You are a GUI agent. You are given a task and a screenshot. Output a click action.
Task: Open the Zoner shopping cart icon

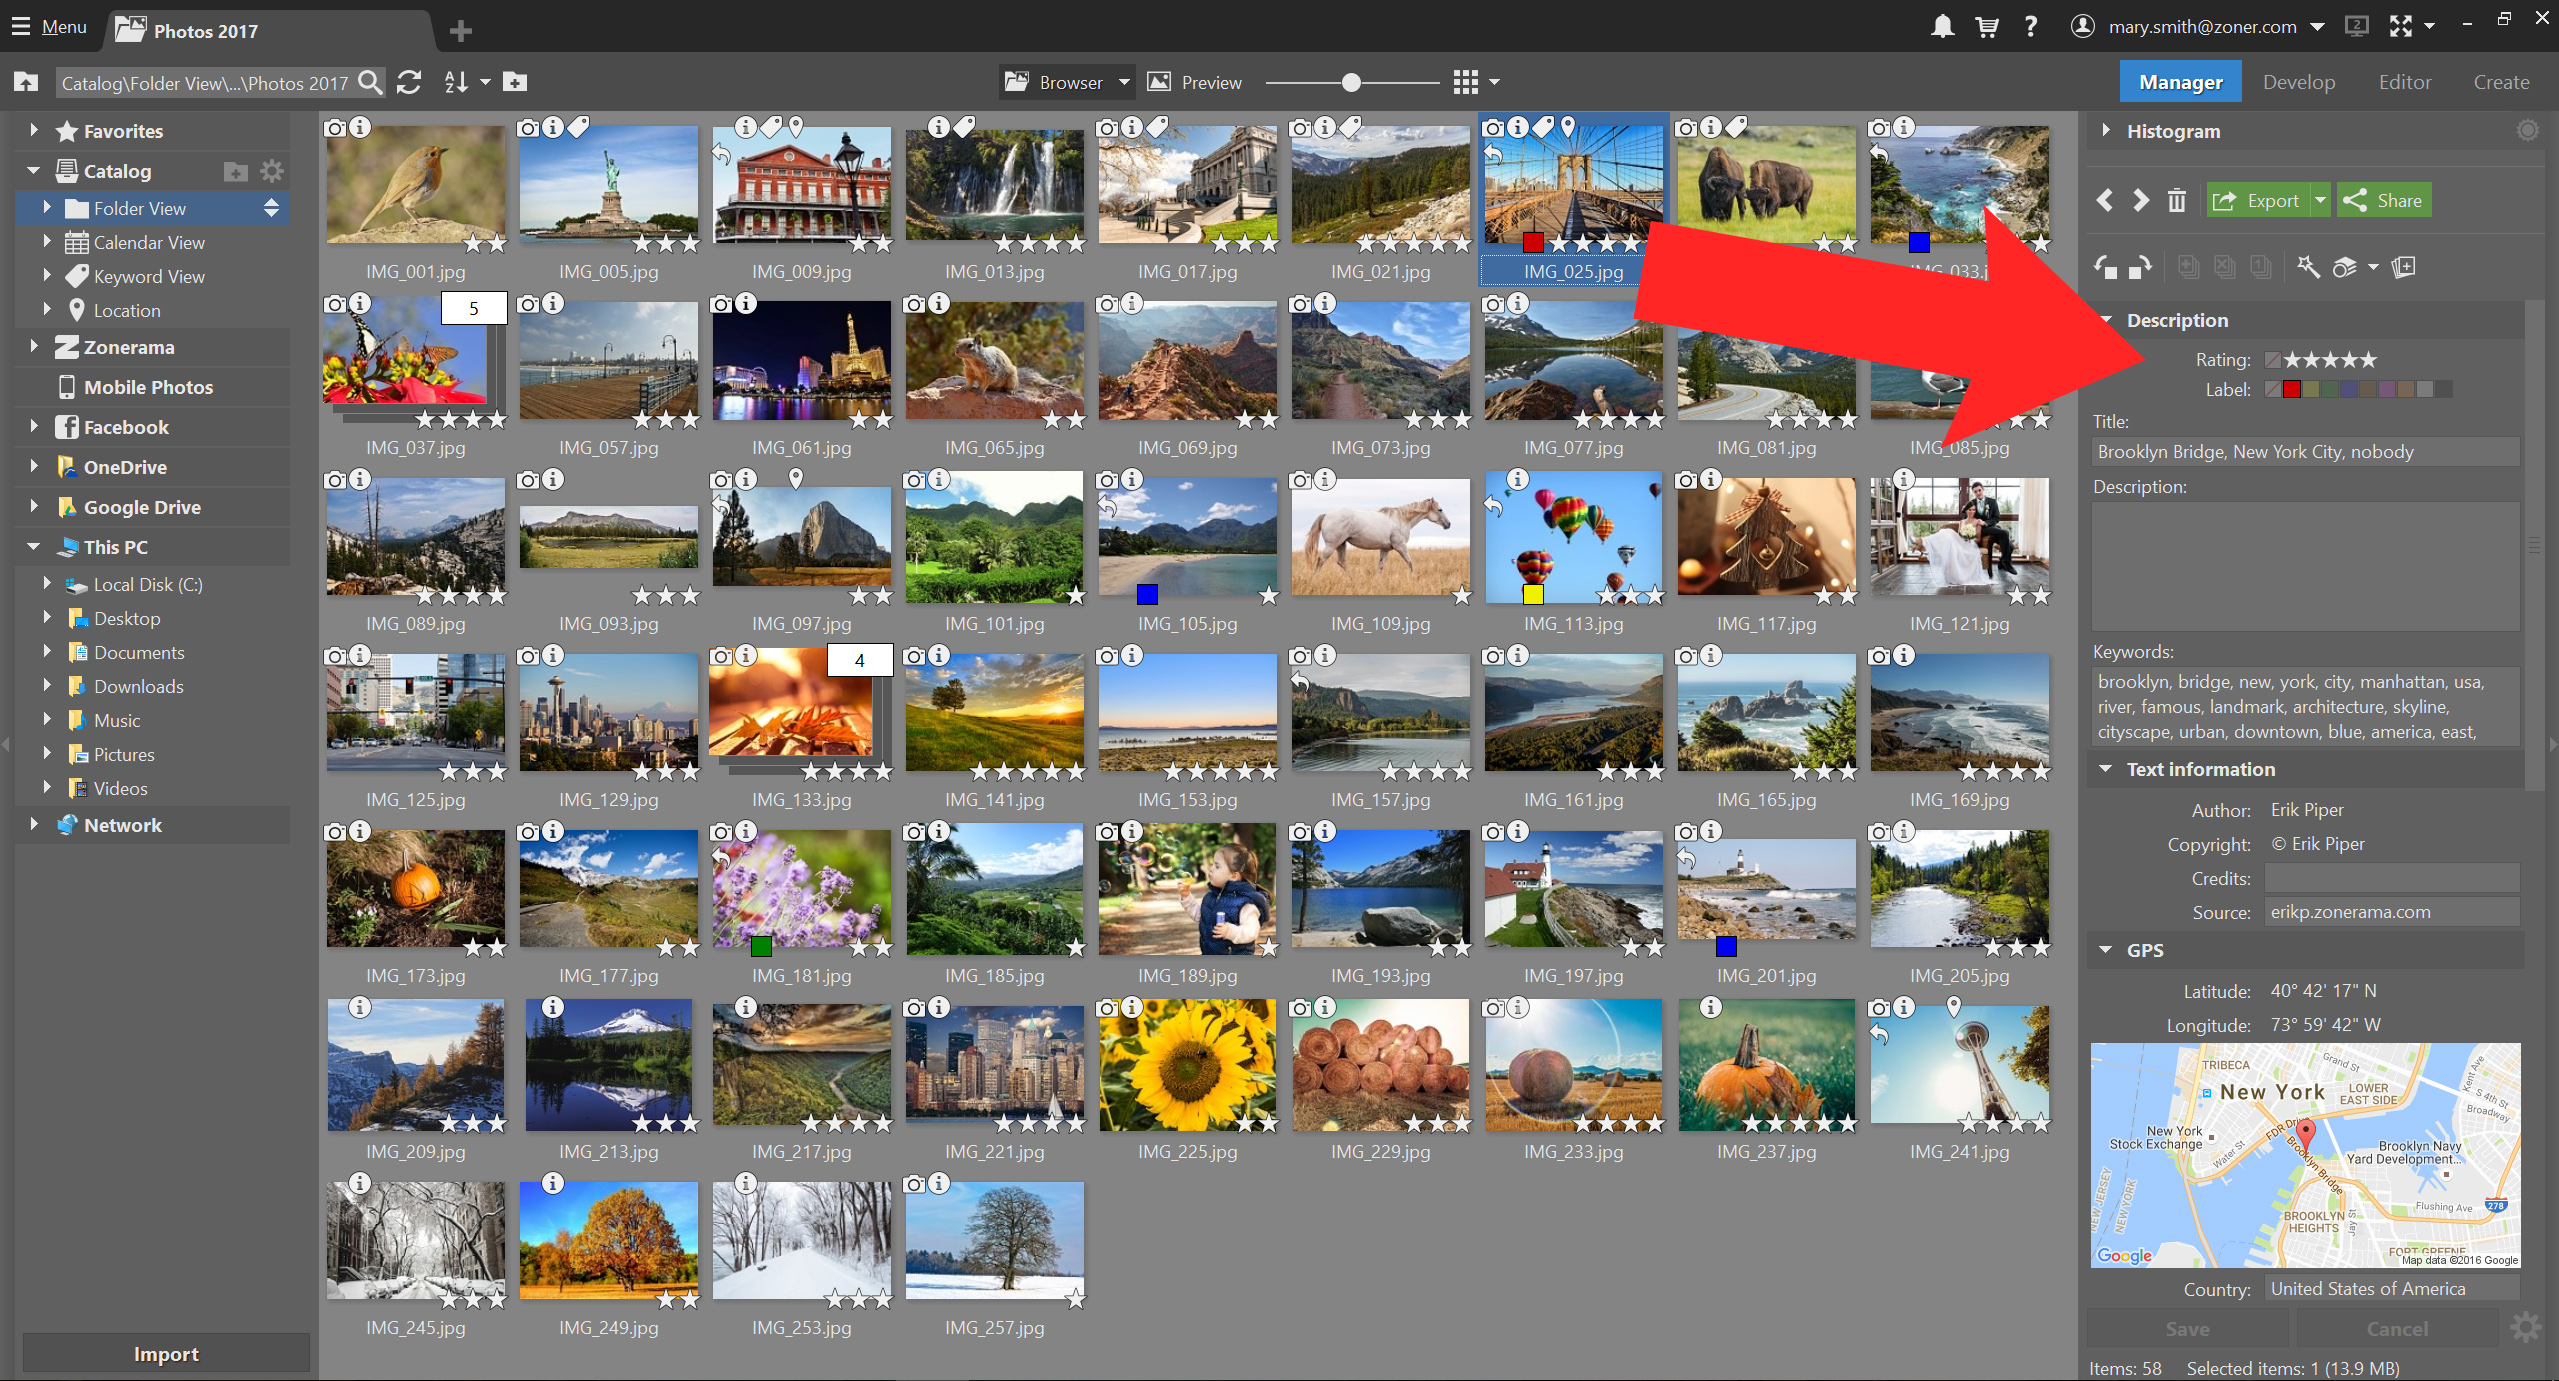[x=1986, y=26]
